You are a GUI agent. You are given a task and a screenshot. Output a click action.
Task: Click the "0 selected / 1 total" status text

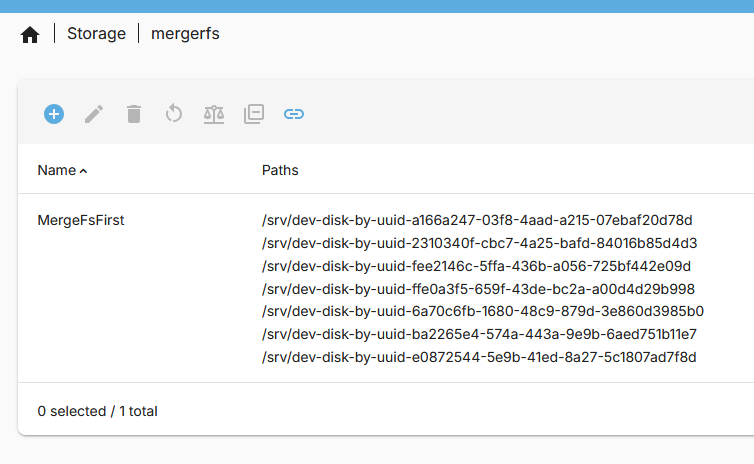point(97,411)
